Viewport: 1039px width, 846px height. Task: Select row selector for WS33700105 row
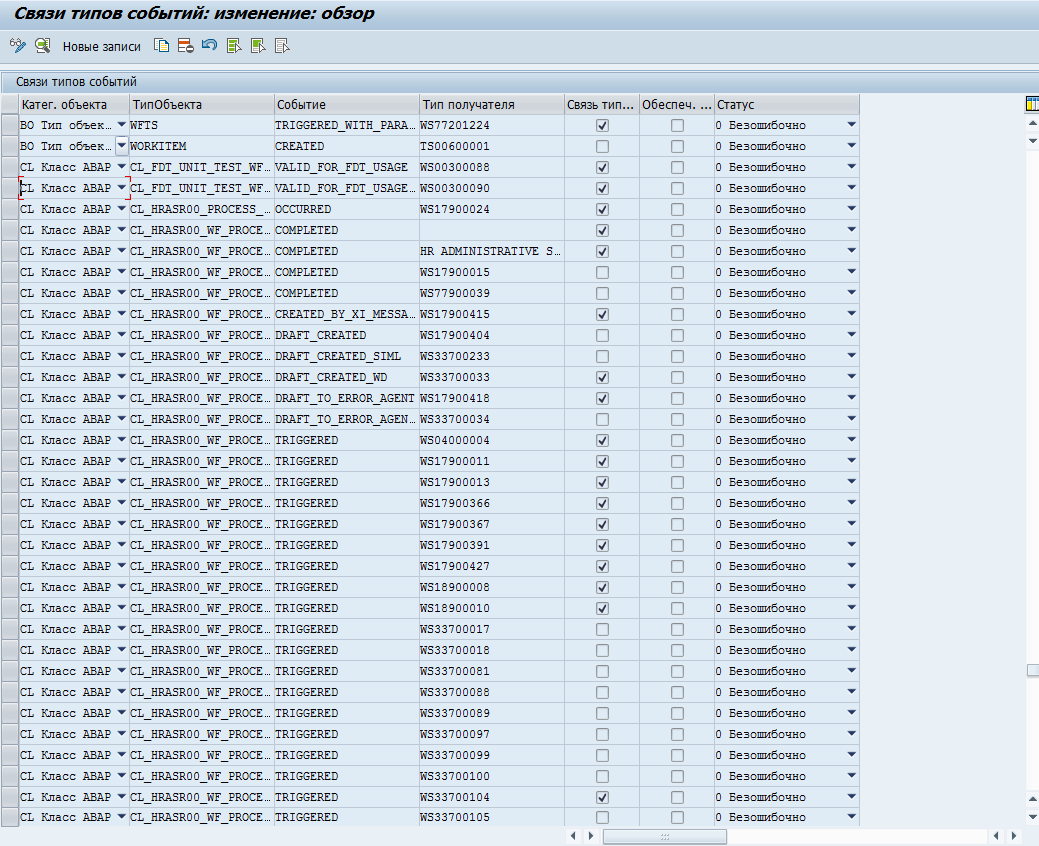point(10,818)
